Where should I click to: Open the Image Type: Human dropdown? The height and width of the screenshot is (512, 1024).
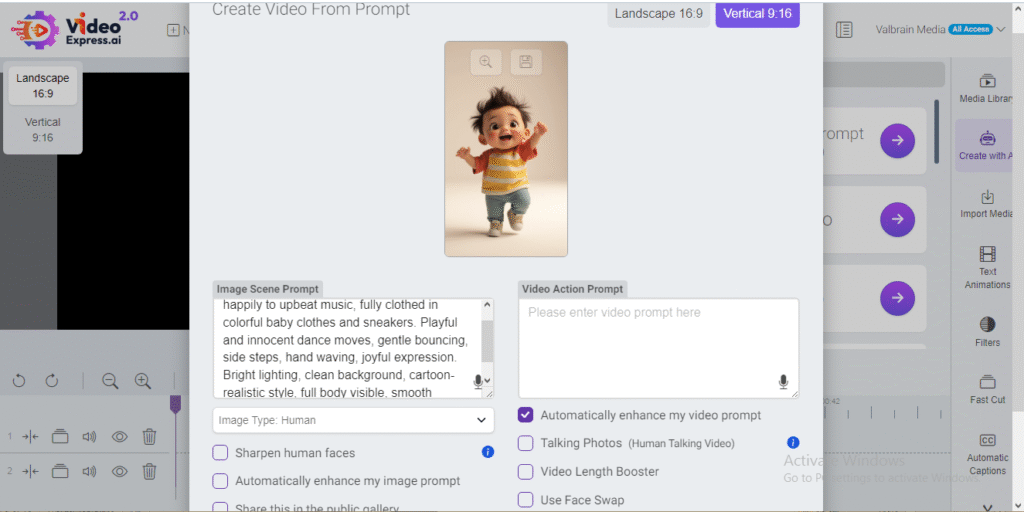[x=354, y=420]
